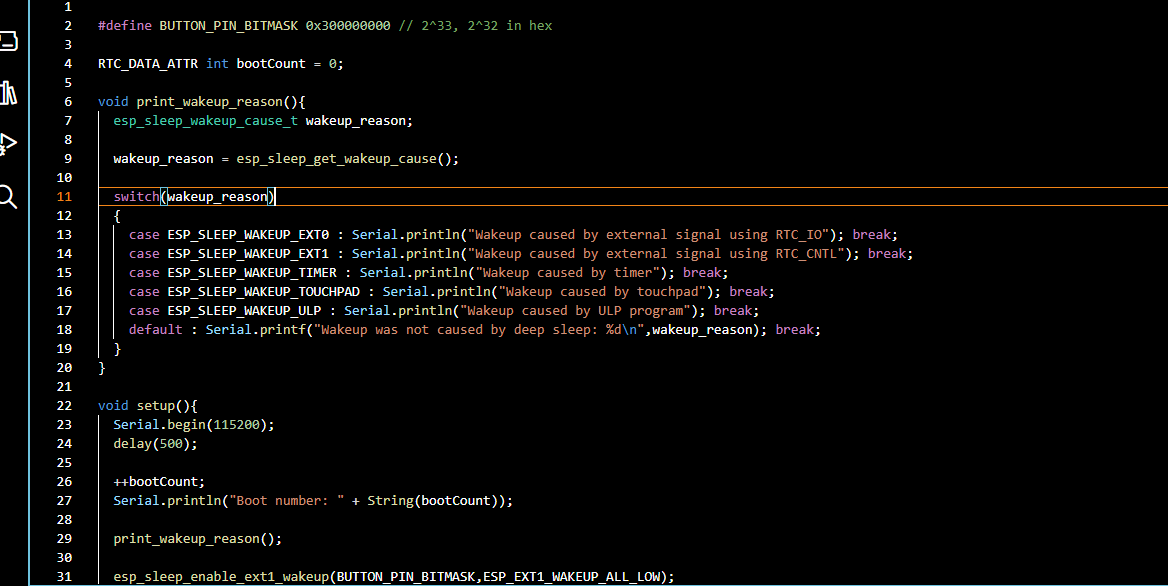Click BUTTON_PIN_BITMASK in the #define line
This screenshot has width=1168, height=586.
[x=229, y=26]
